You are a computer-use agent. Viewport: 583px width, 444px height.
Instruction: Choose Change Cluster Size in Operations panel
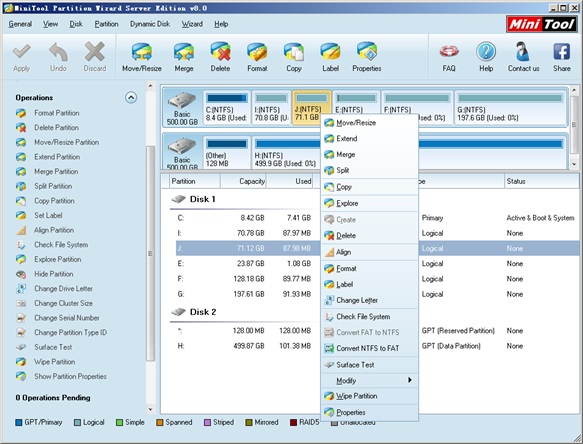click(x=63, y=303)
